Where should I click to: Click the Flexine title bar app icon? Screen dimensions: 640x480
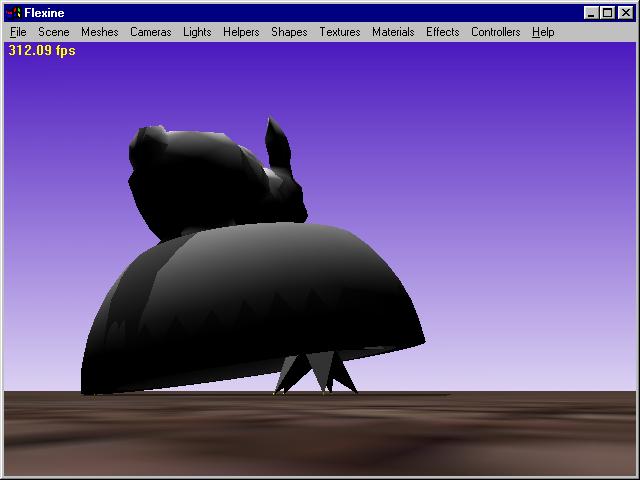13,13
